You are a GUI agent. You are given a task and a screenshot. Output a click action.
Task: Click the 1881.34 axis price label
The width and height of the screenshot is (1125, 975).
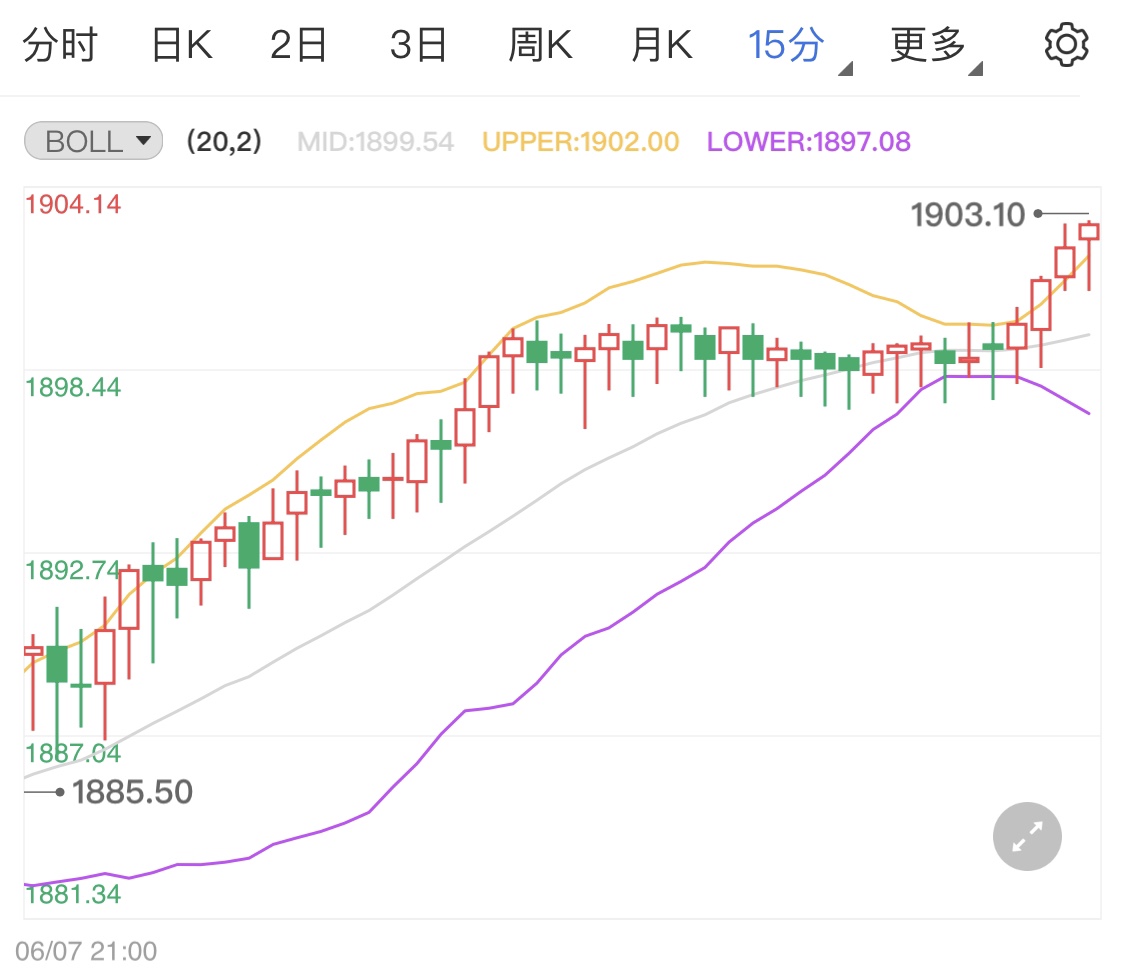pos(73,895)
